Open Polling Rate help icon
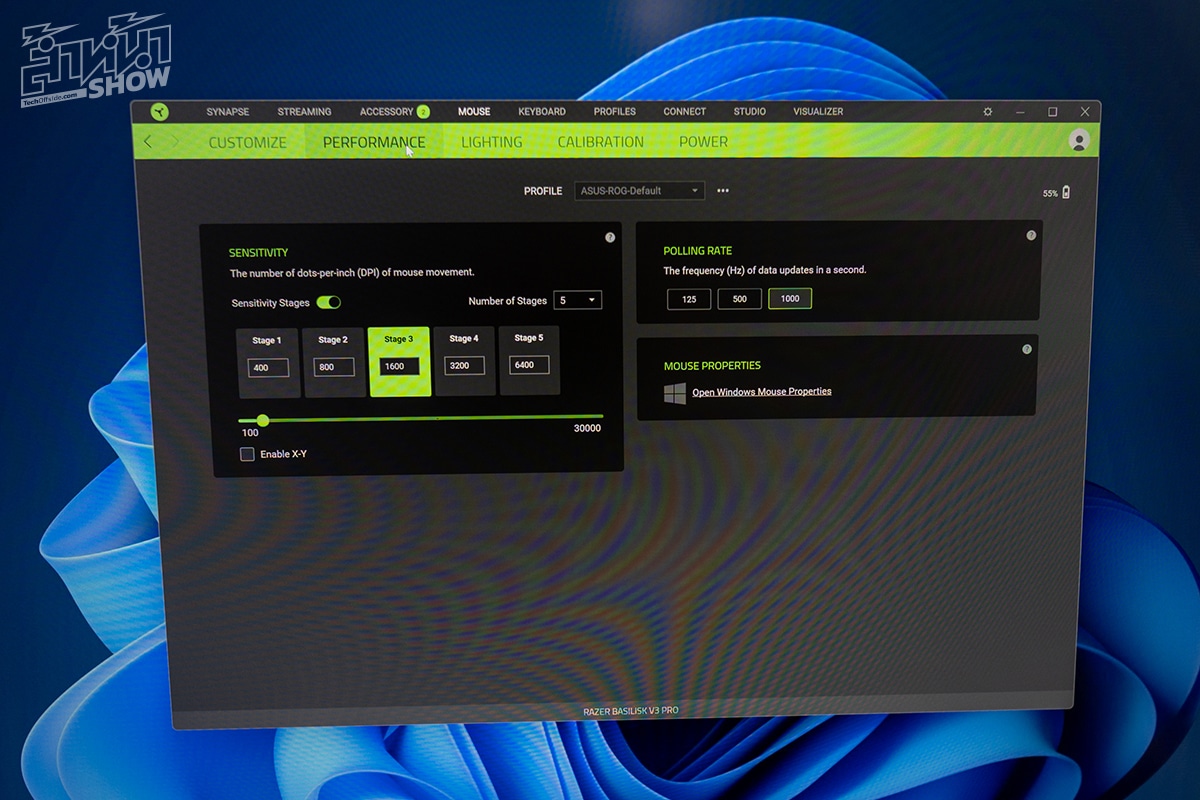This screenshot has width=1200, height=800. pos(1031,236)
